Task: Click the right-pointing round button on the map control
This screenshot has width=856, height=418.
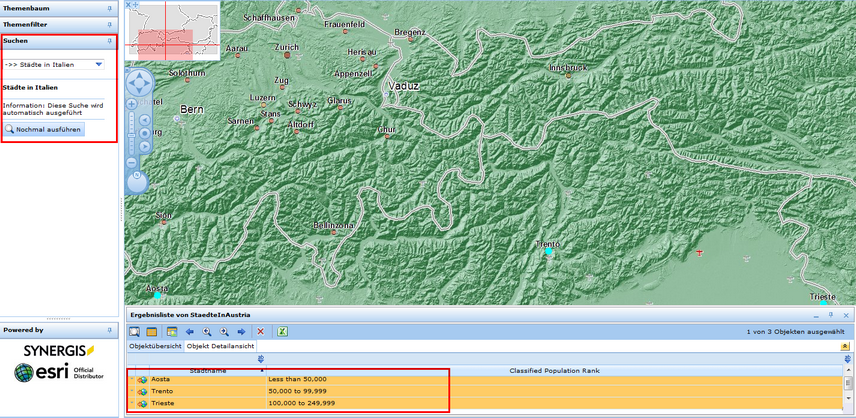Action: tap(145, 146)
